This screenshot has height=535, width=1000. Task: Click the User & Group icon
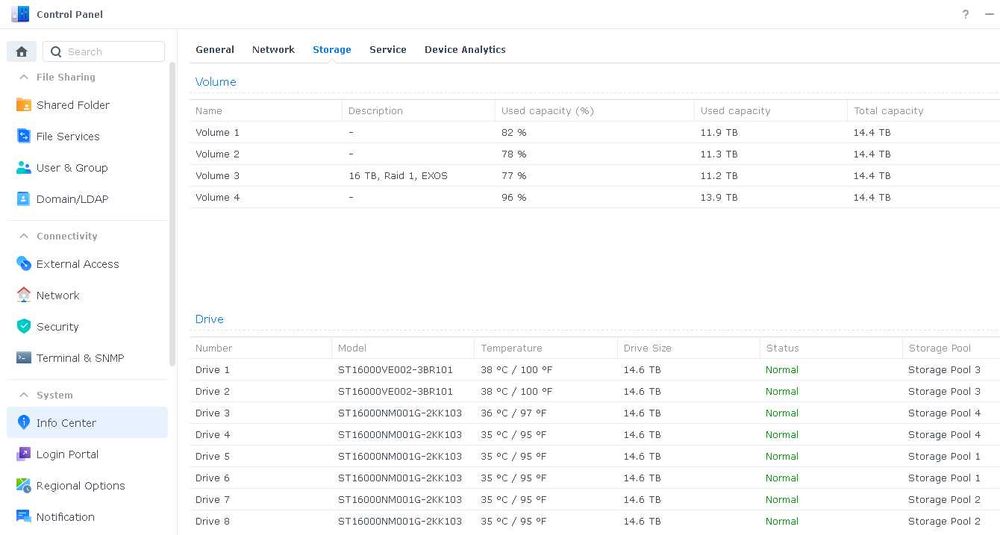[24, 167]
